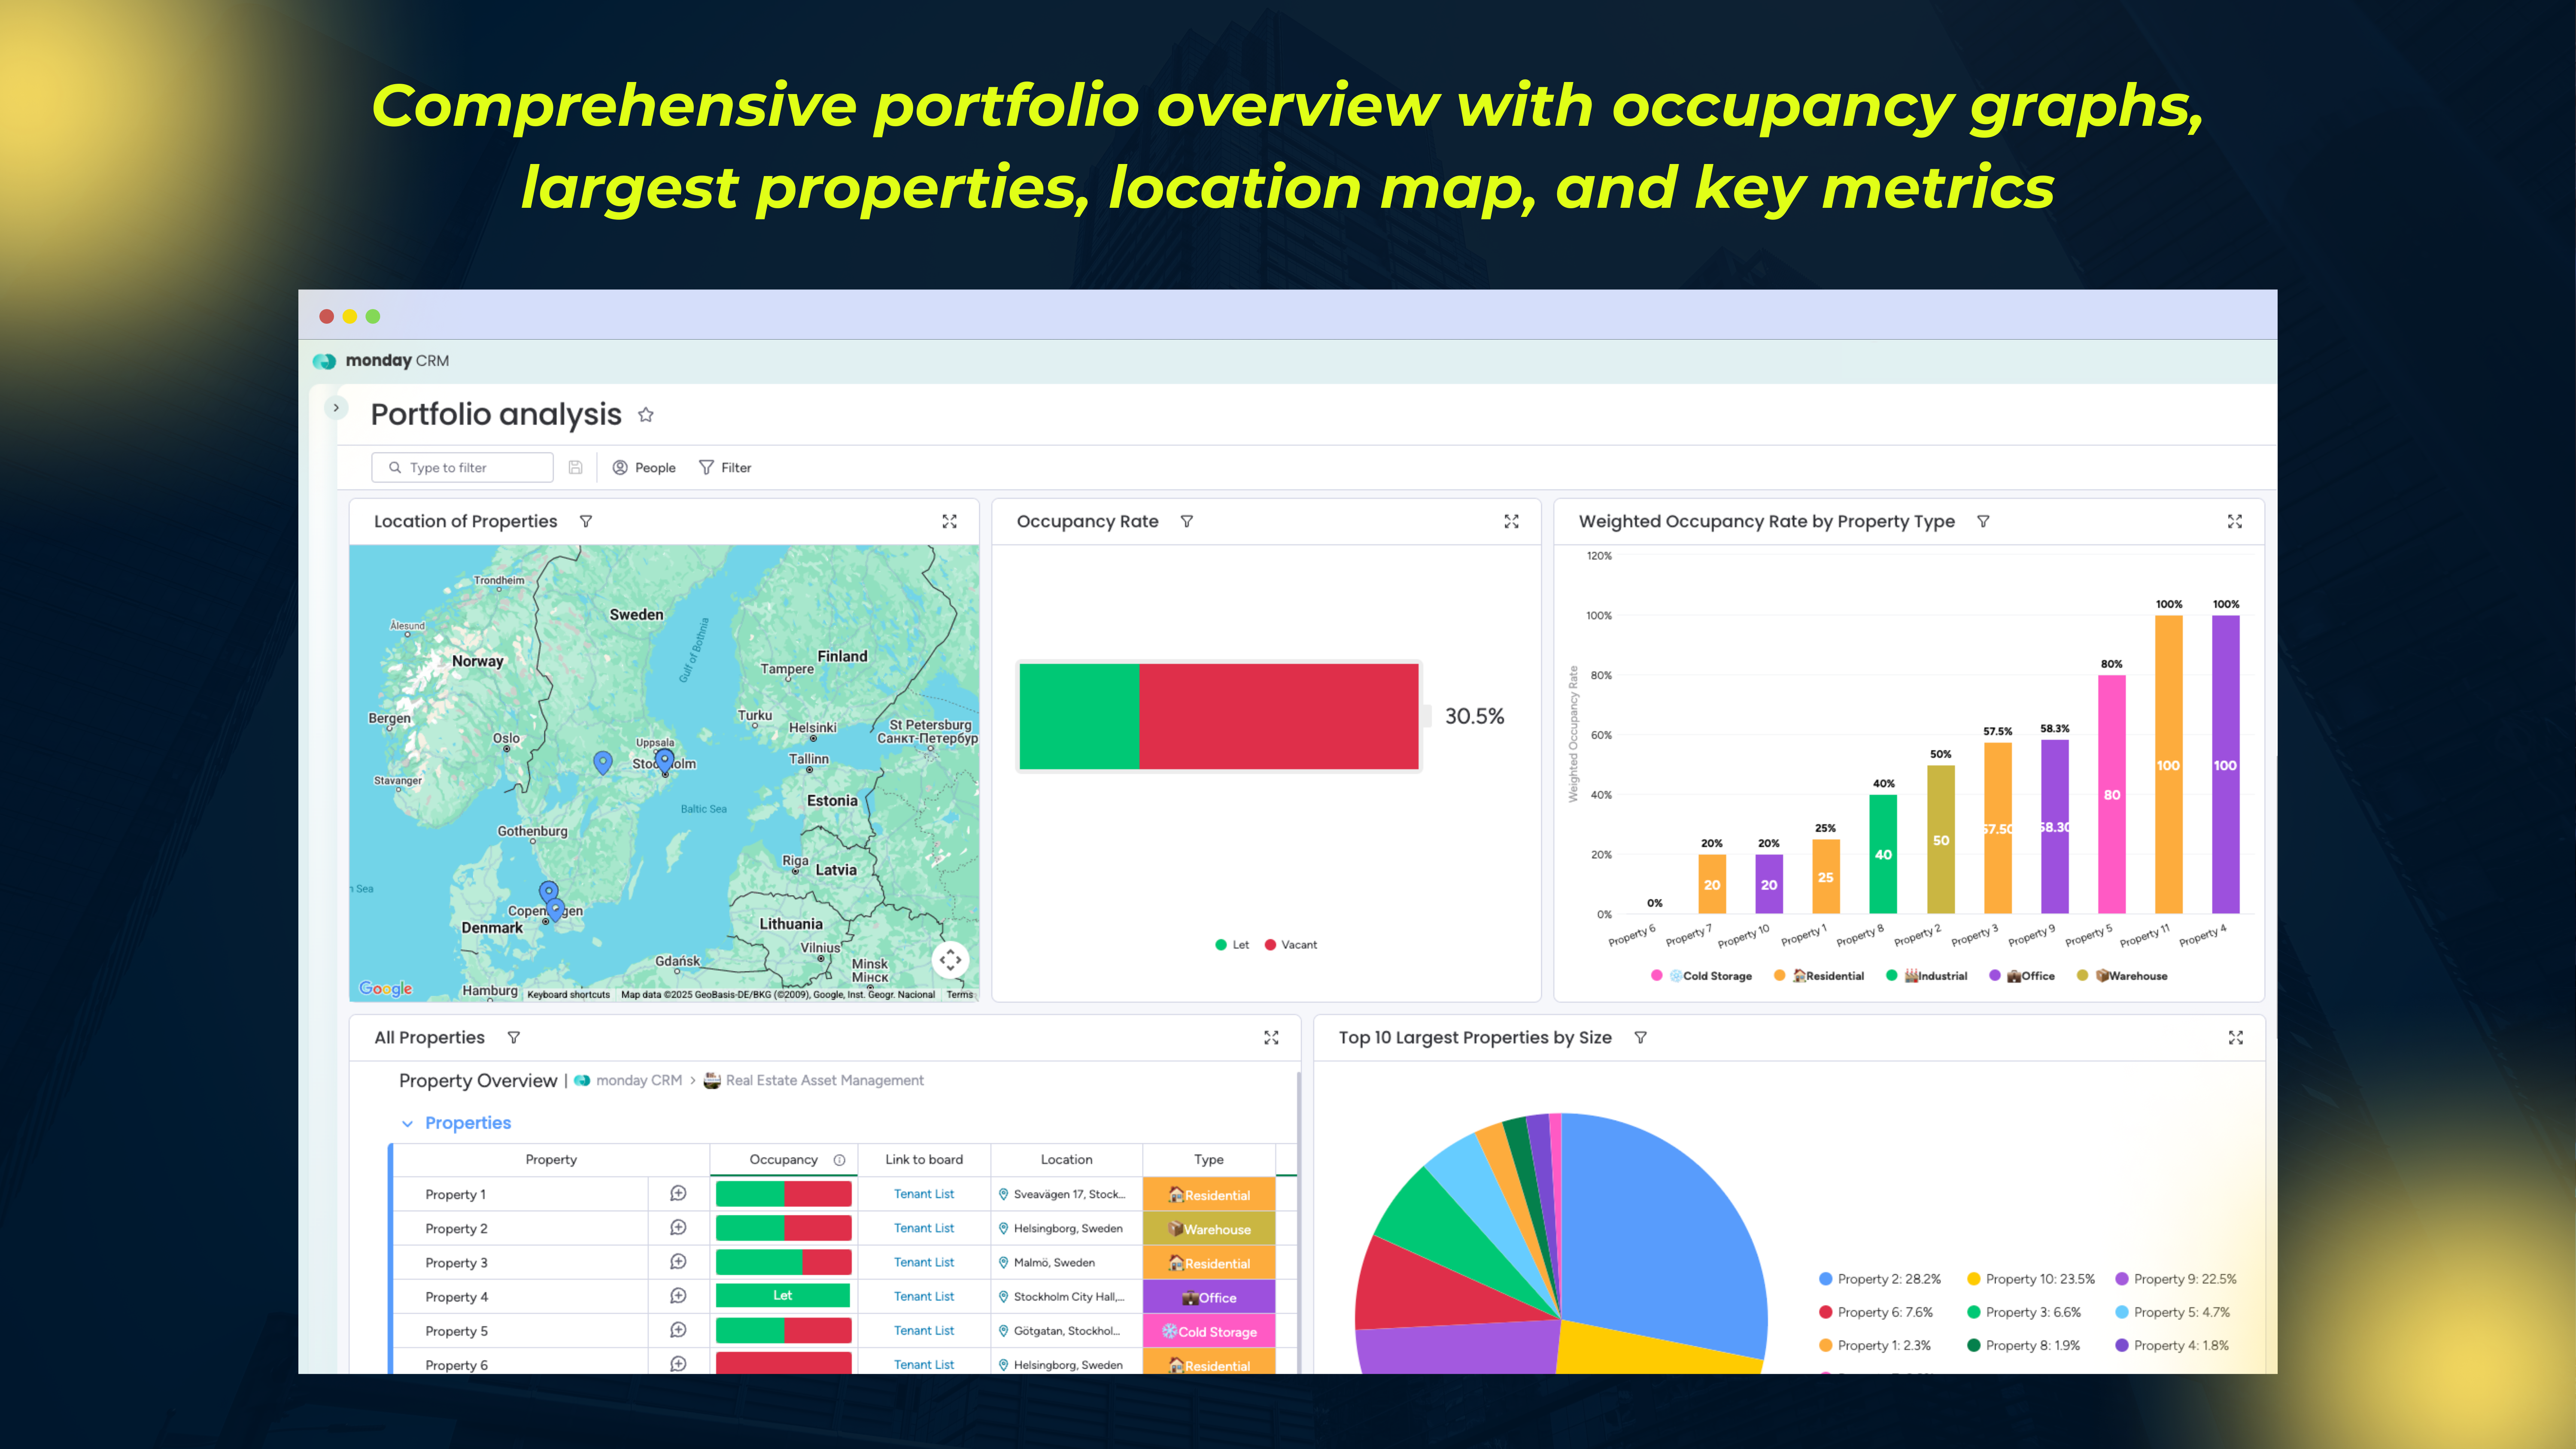Image resolution: width=2576 pixels, height=1449 pixels.
Task: Click the Property 11 bar in chart
Action: click(x=2168, y=764)
